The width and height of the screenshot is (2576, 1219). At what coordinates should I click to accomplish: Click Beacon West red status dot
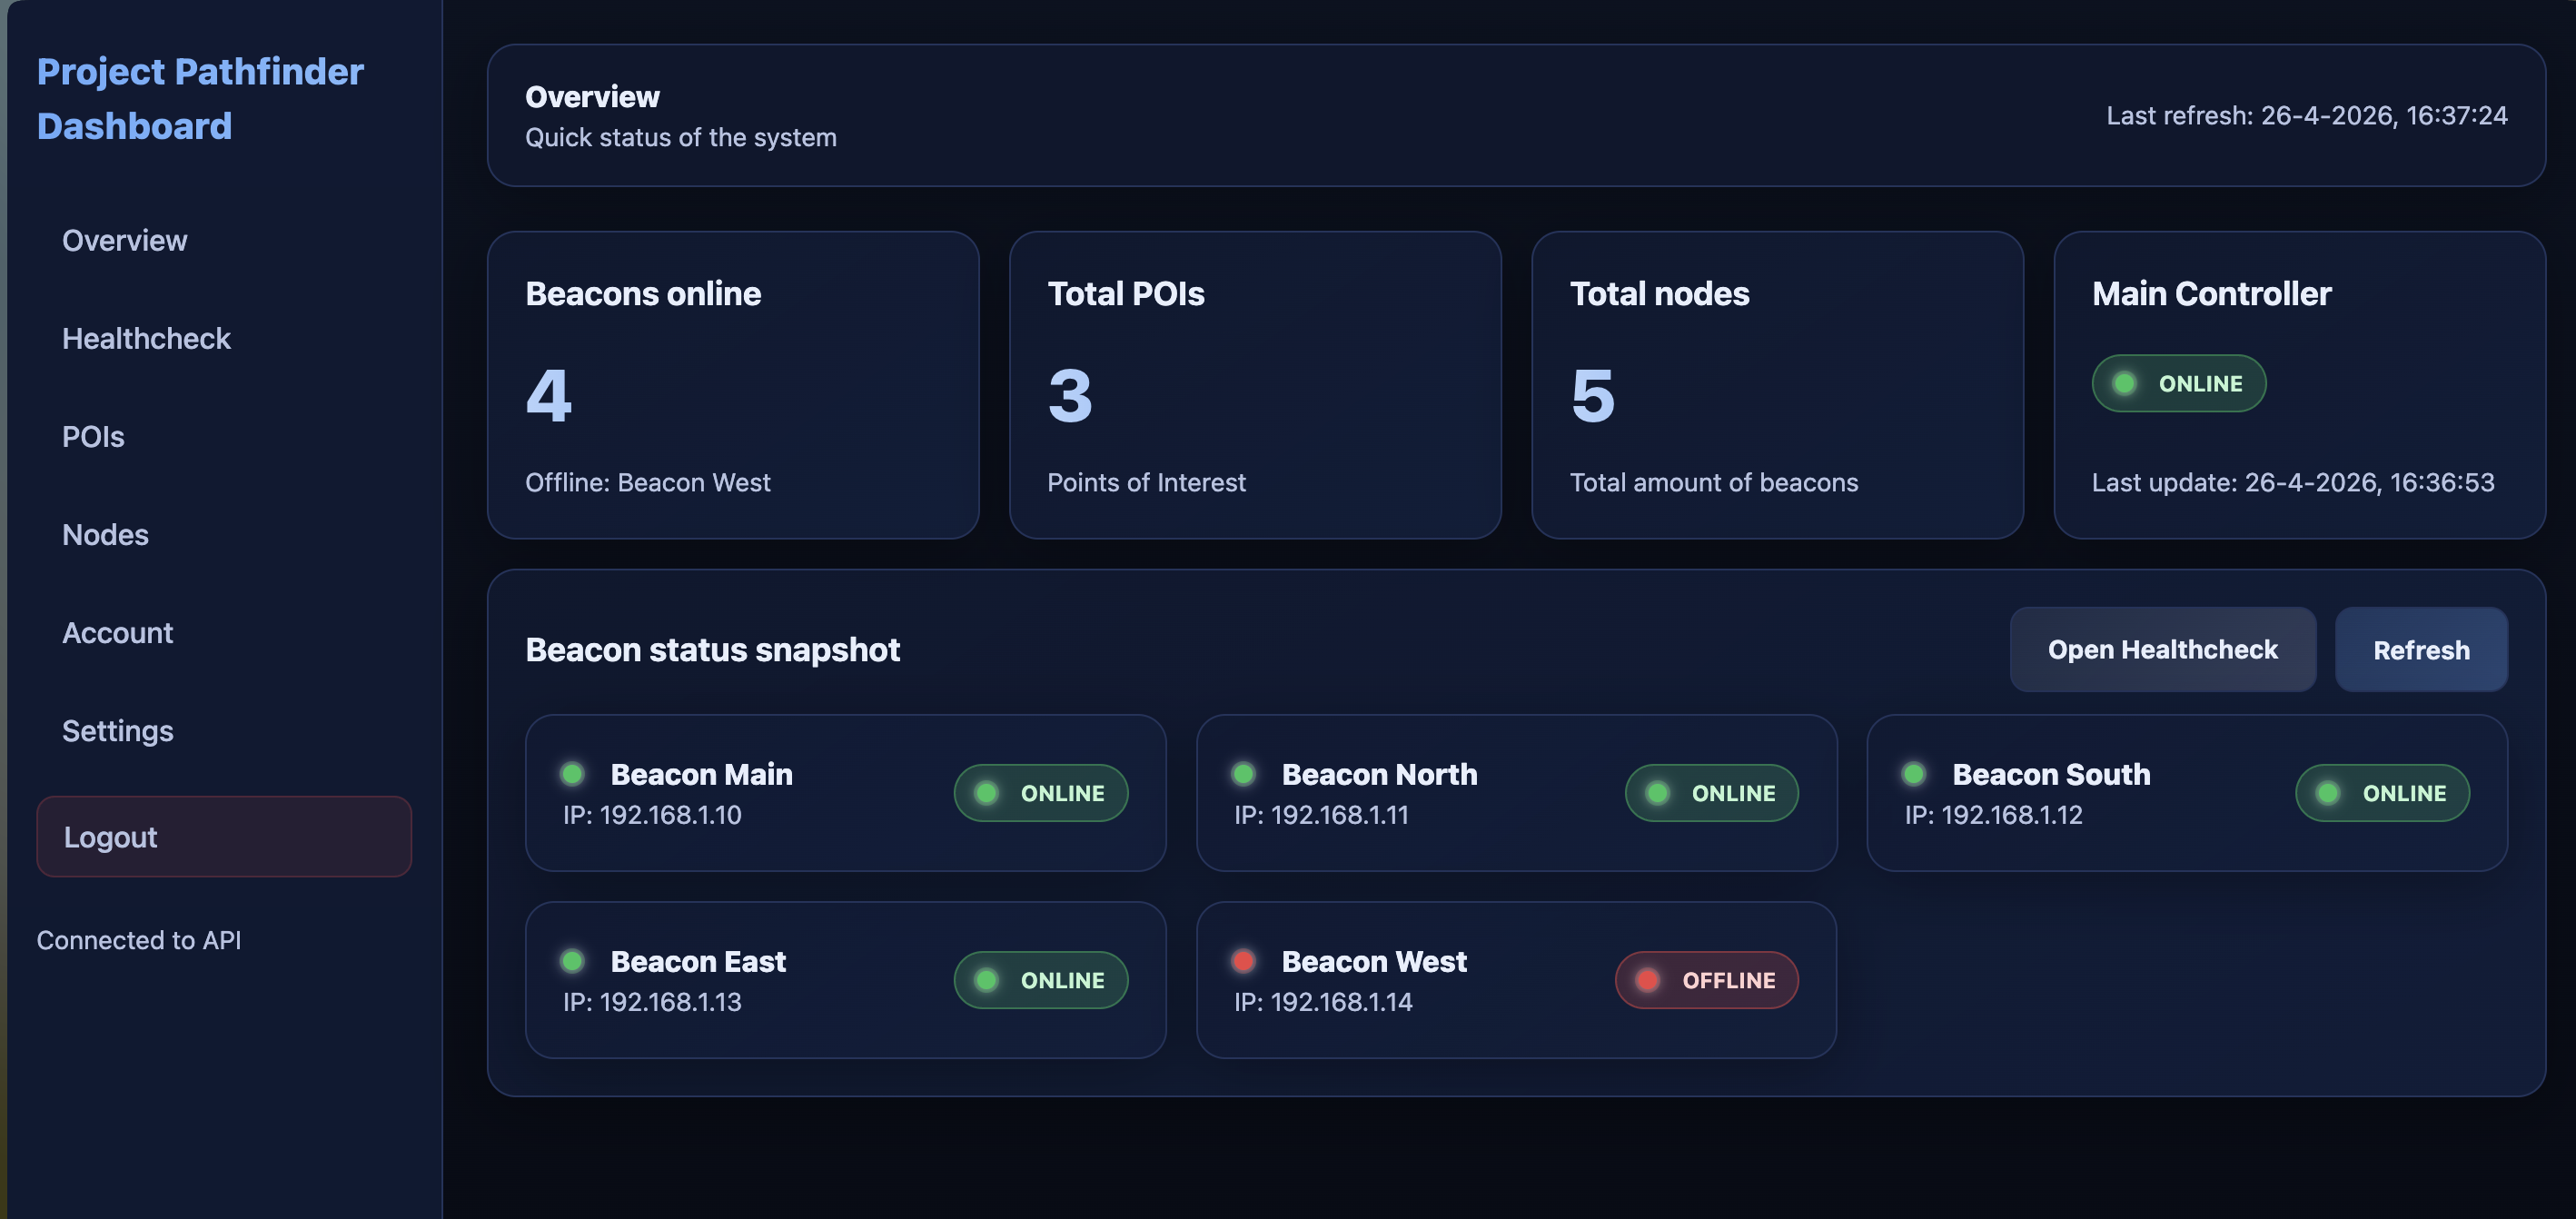pyautogui.click(x=1243, y=961)
